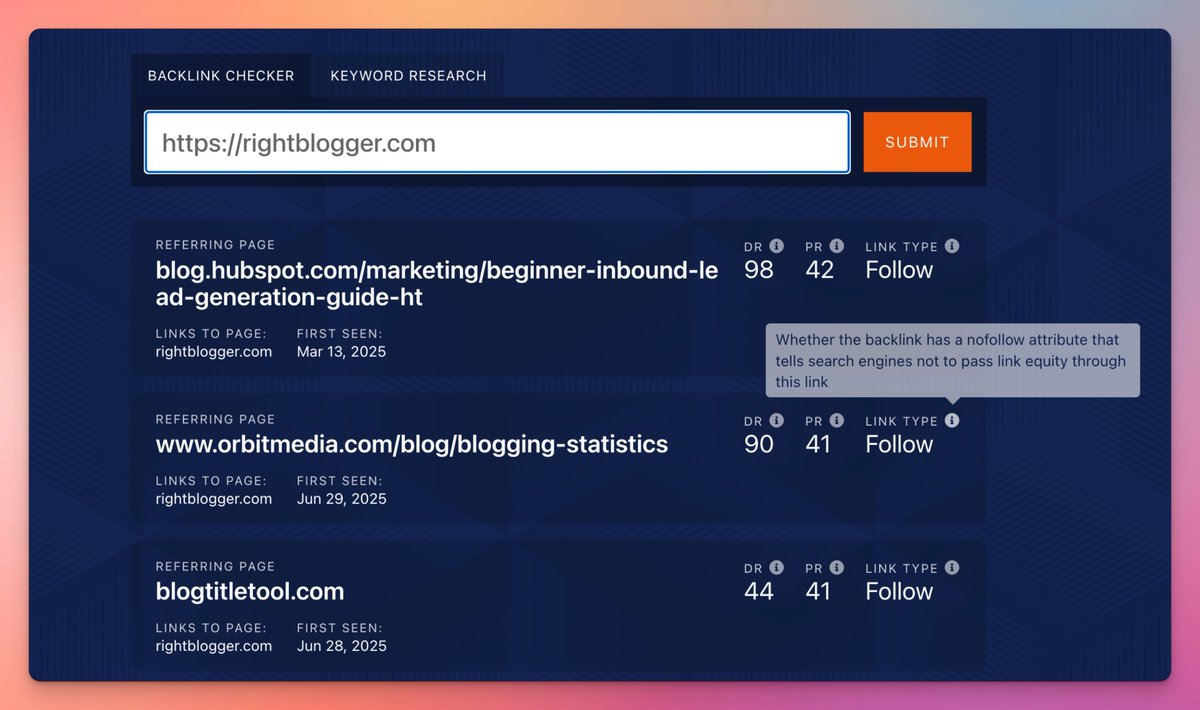The image size is (1200, 710).
Task: Click the nofollow attribute tooltip text
Action: [x=951, y=361]
